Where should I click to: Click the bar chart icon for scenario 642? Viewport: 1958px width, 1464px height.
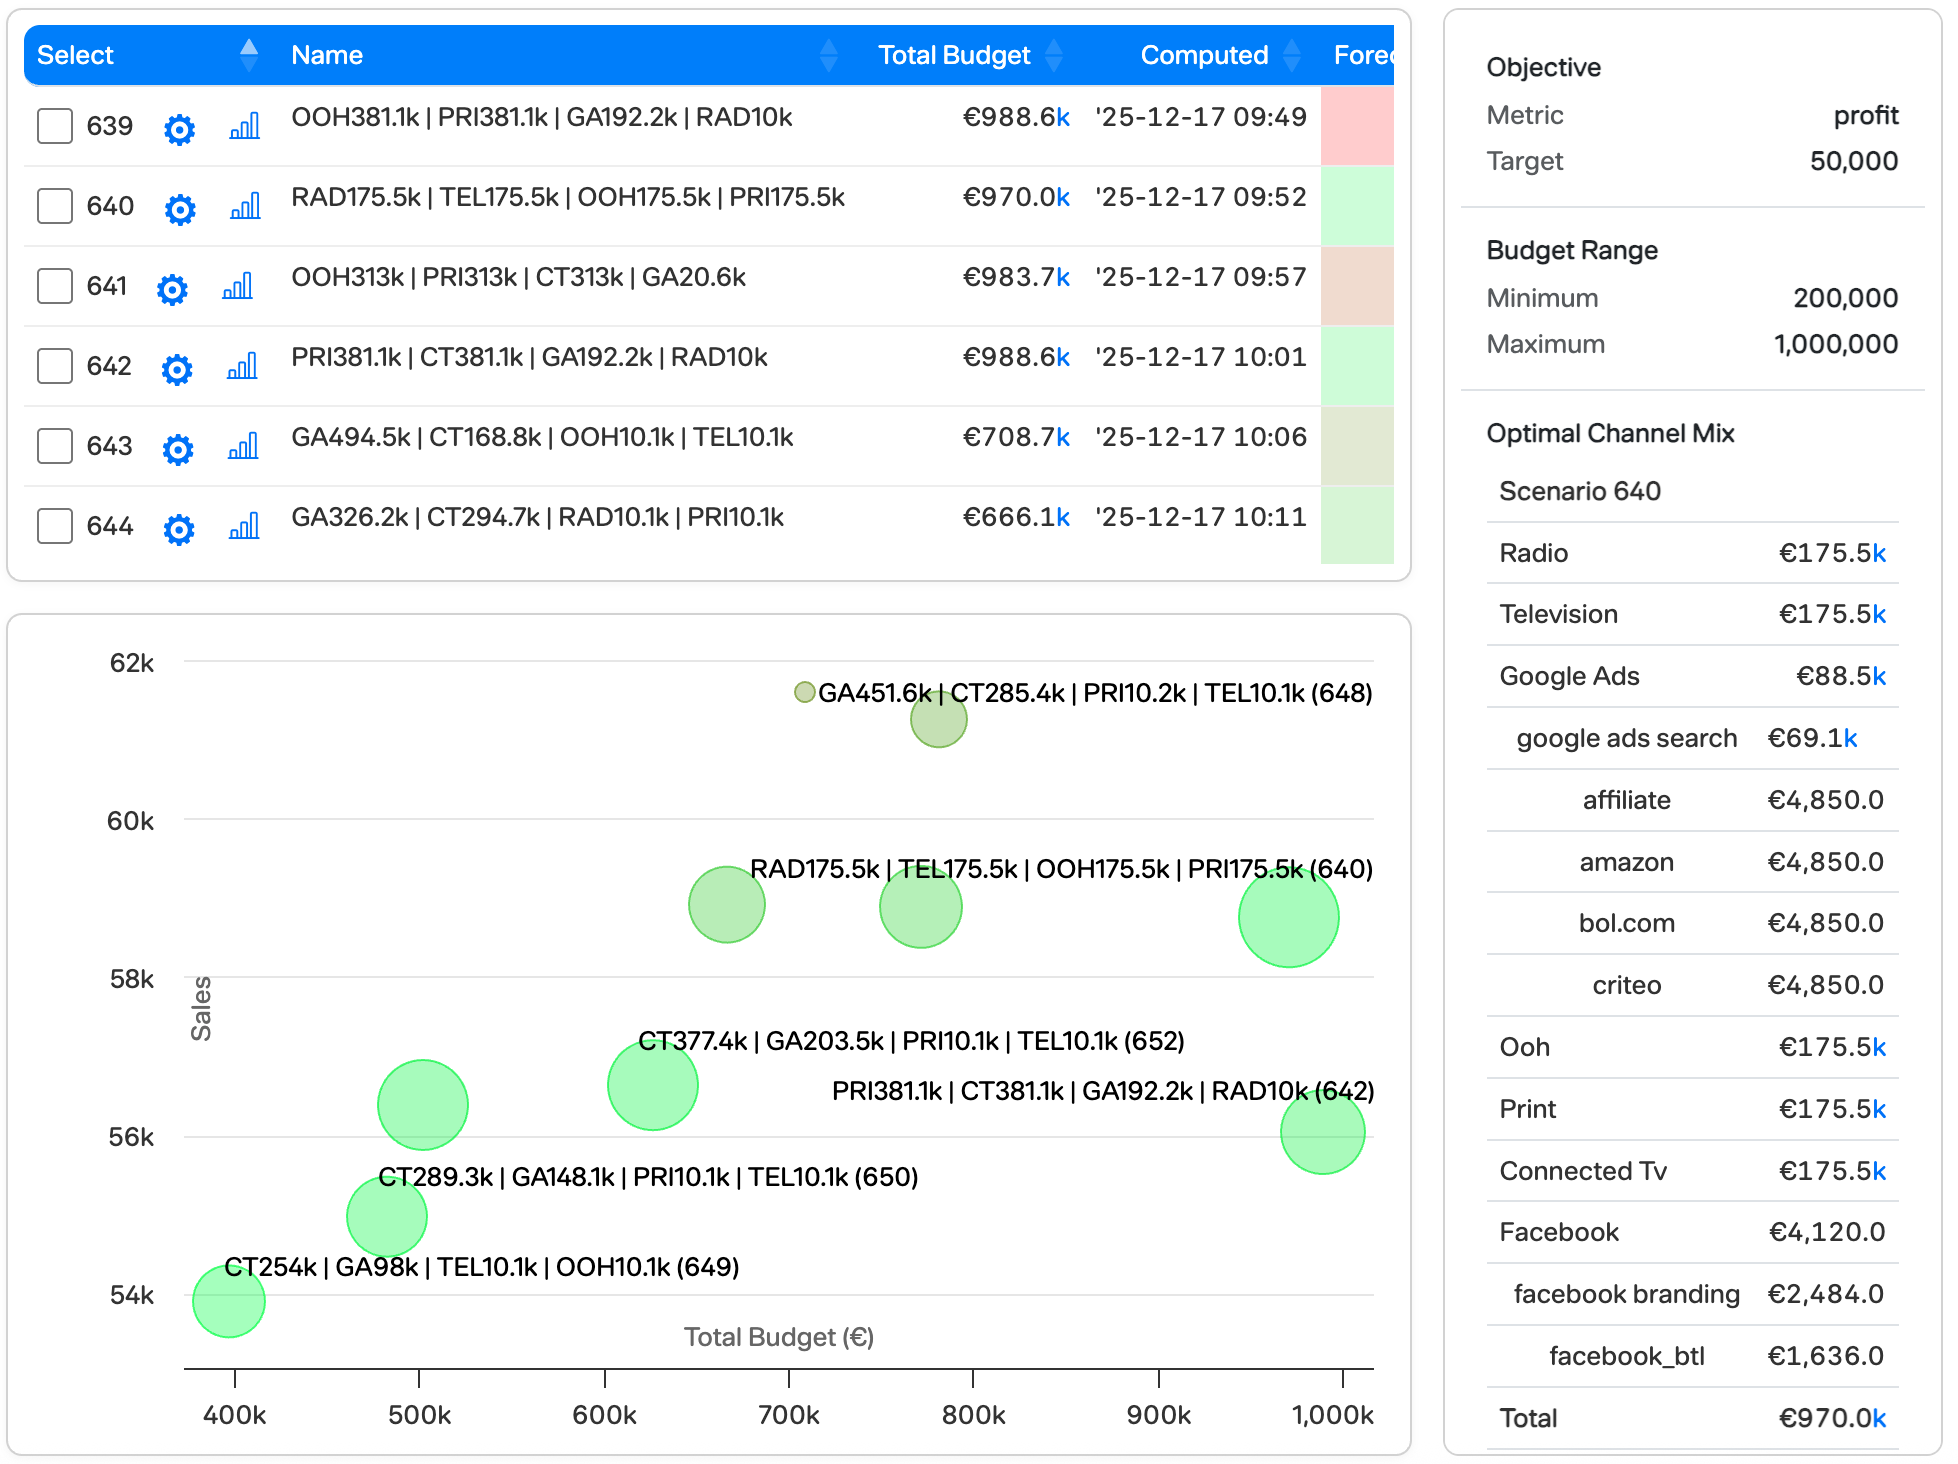[x=242, y=367]
